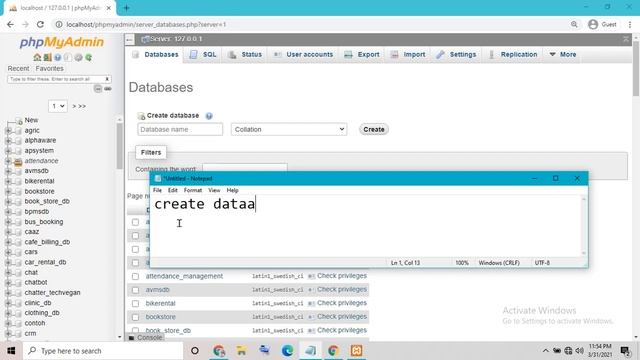Open the Console bar at bottom
This screenshot has height=360, width=640.
pyautogui.click(x=146, y=338)
